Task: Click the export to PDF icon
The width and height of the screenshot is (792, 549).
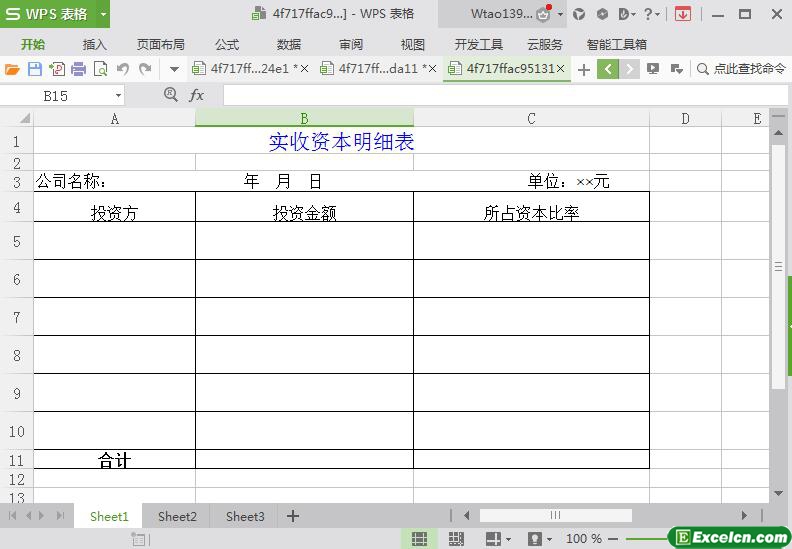Action: [57, 69]
